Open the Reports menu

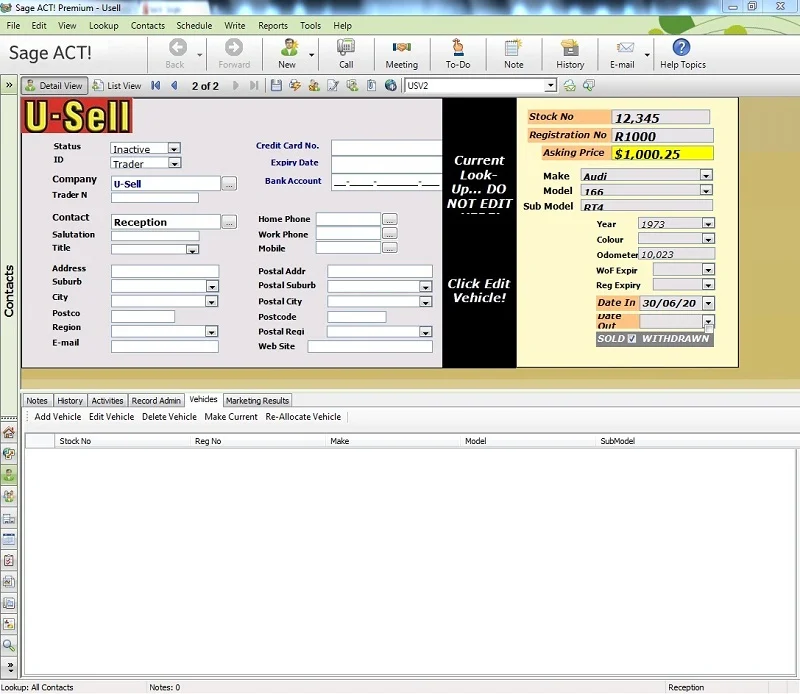pos(272,26)
